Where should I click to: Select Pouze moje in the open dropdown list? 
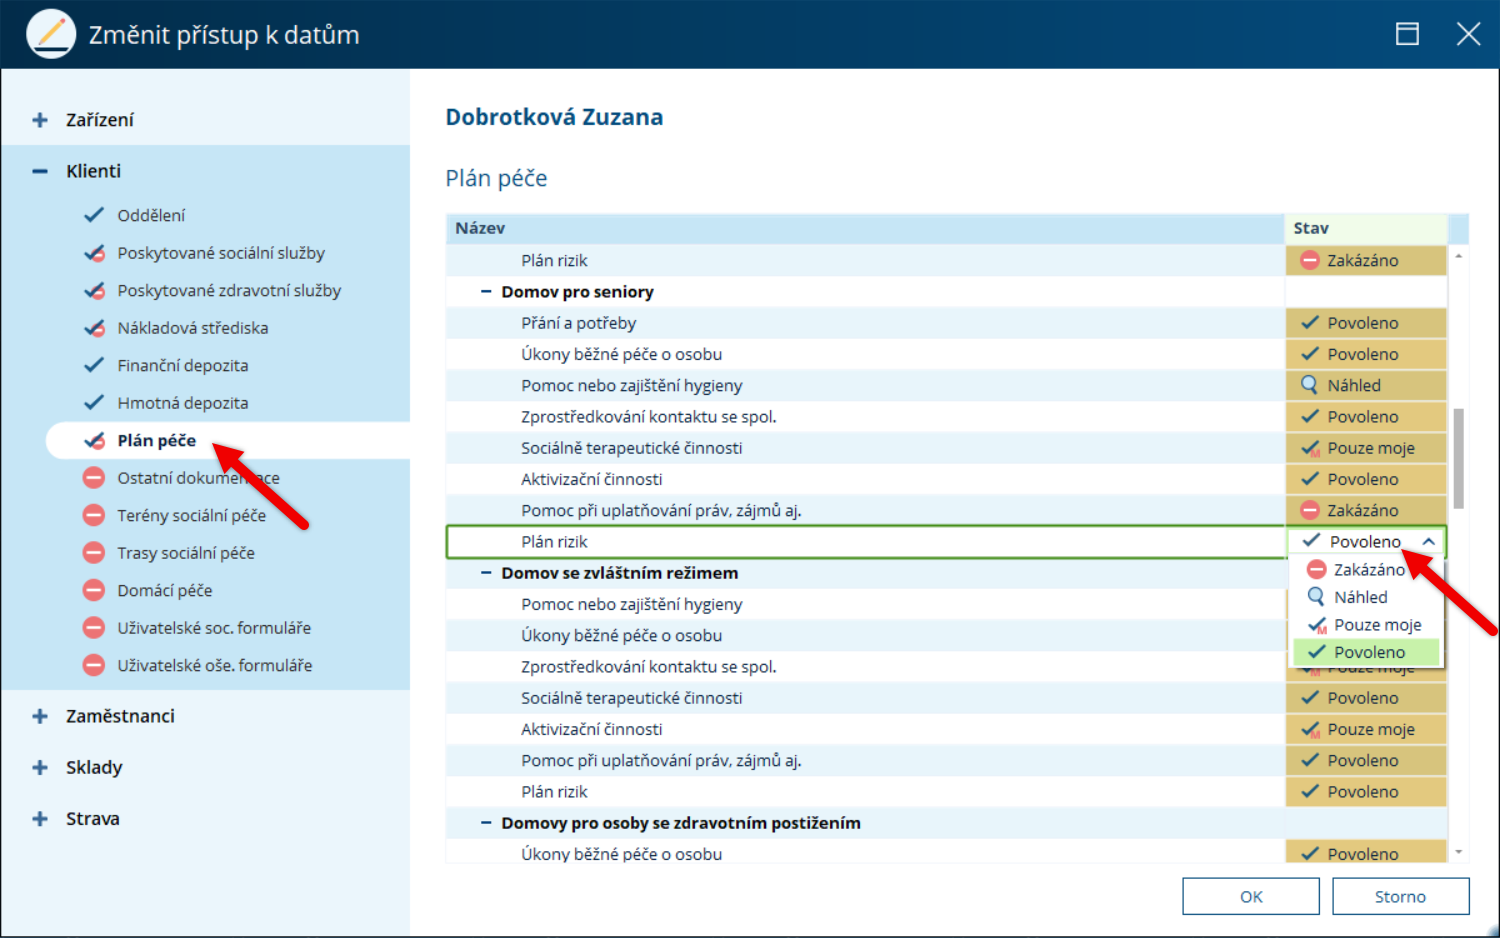[1367, 625]
